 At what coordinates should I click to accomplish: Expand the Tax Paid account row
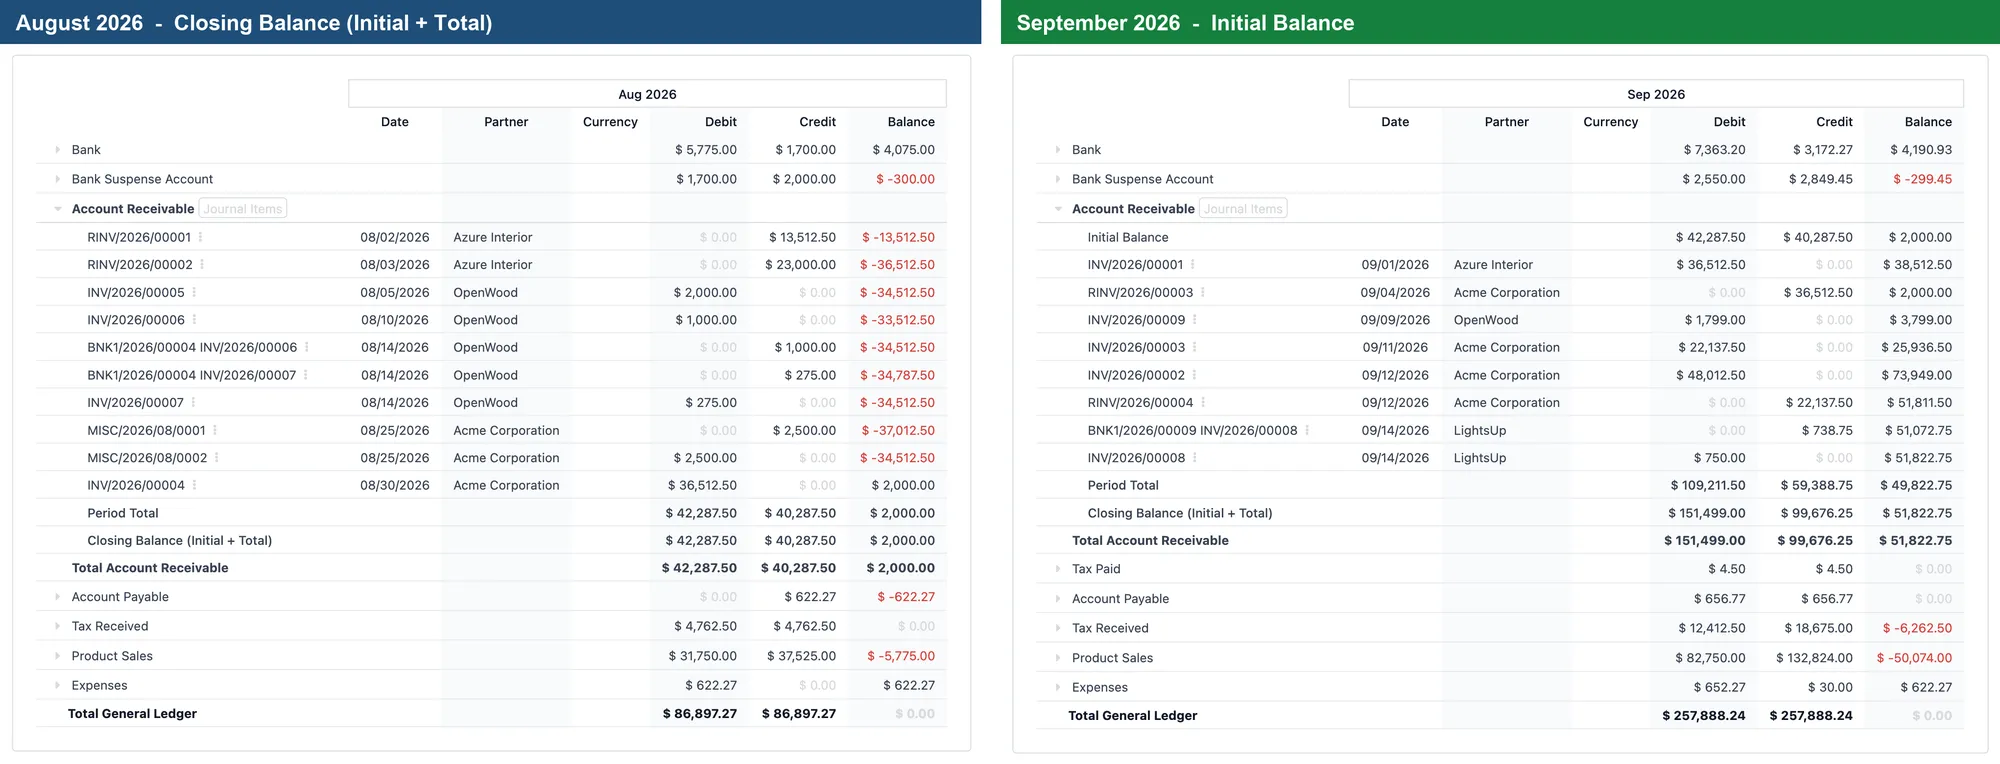[1058, 569]
